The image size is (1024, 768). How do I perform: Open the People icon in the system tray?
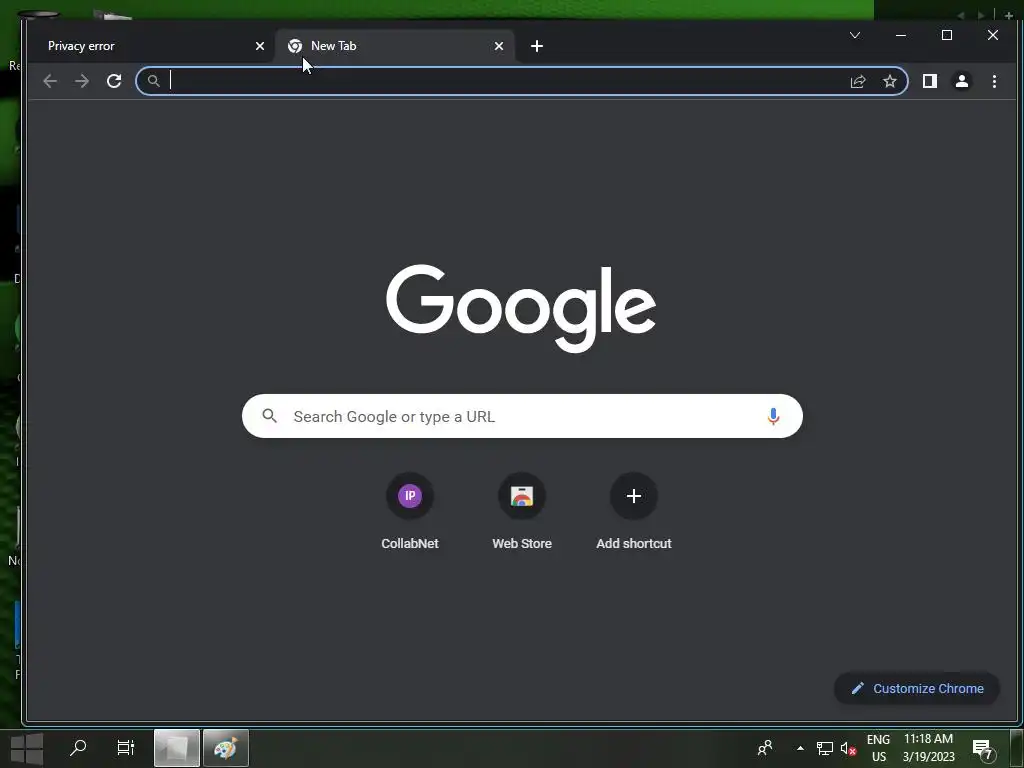[x=765, y=748]
